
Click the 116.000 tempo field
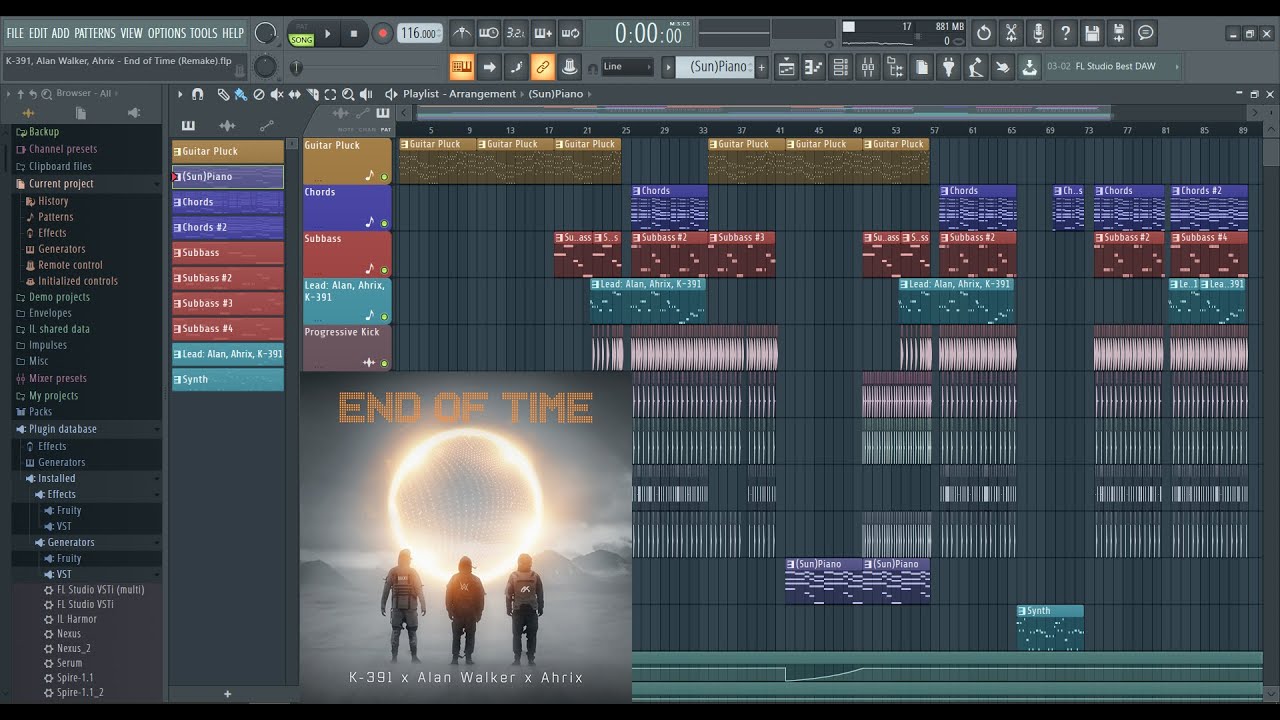pyautogui.click(x=420, y=33)
